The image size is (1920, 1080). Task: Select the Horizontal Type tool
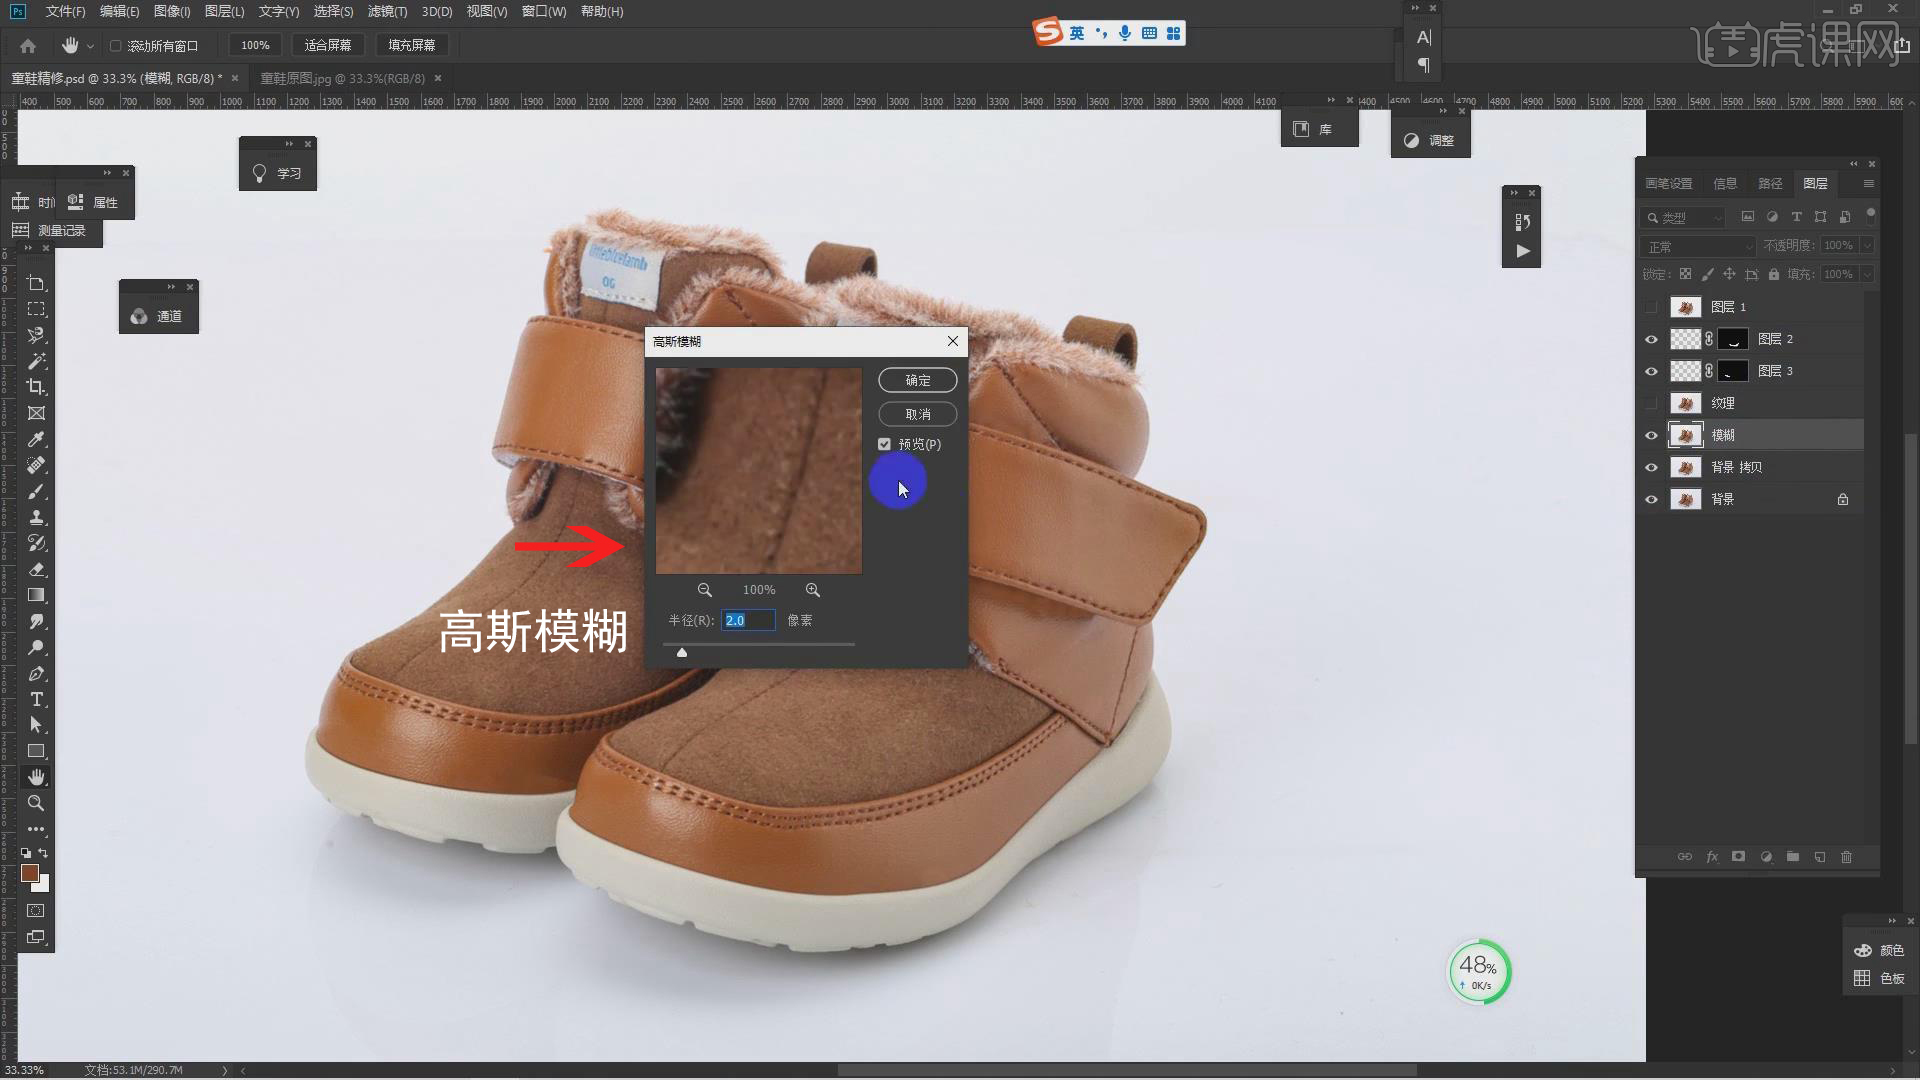click(x=36, y=699)
